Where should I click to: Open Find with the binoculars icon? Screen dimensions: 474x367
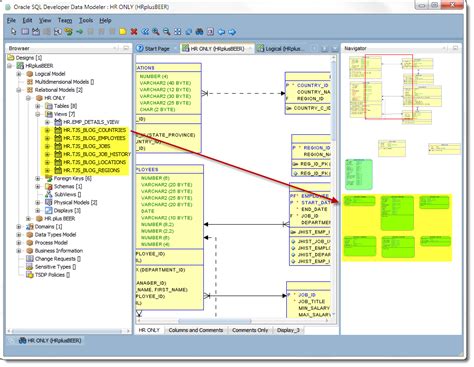pyautogui.click(x=199, y=32)
